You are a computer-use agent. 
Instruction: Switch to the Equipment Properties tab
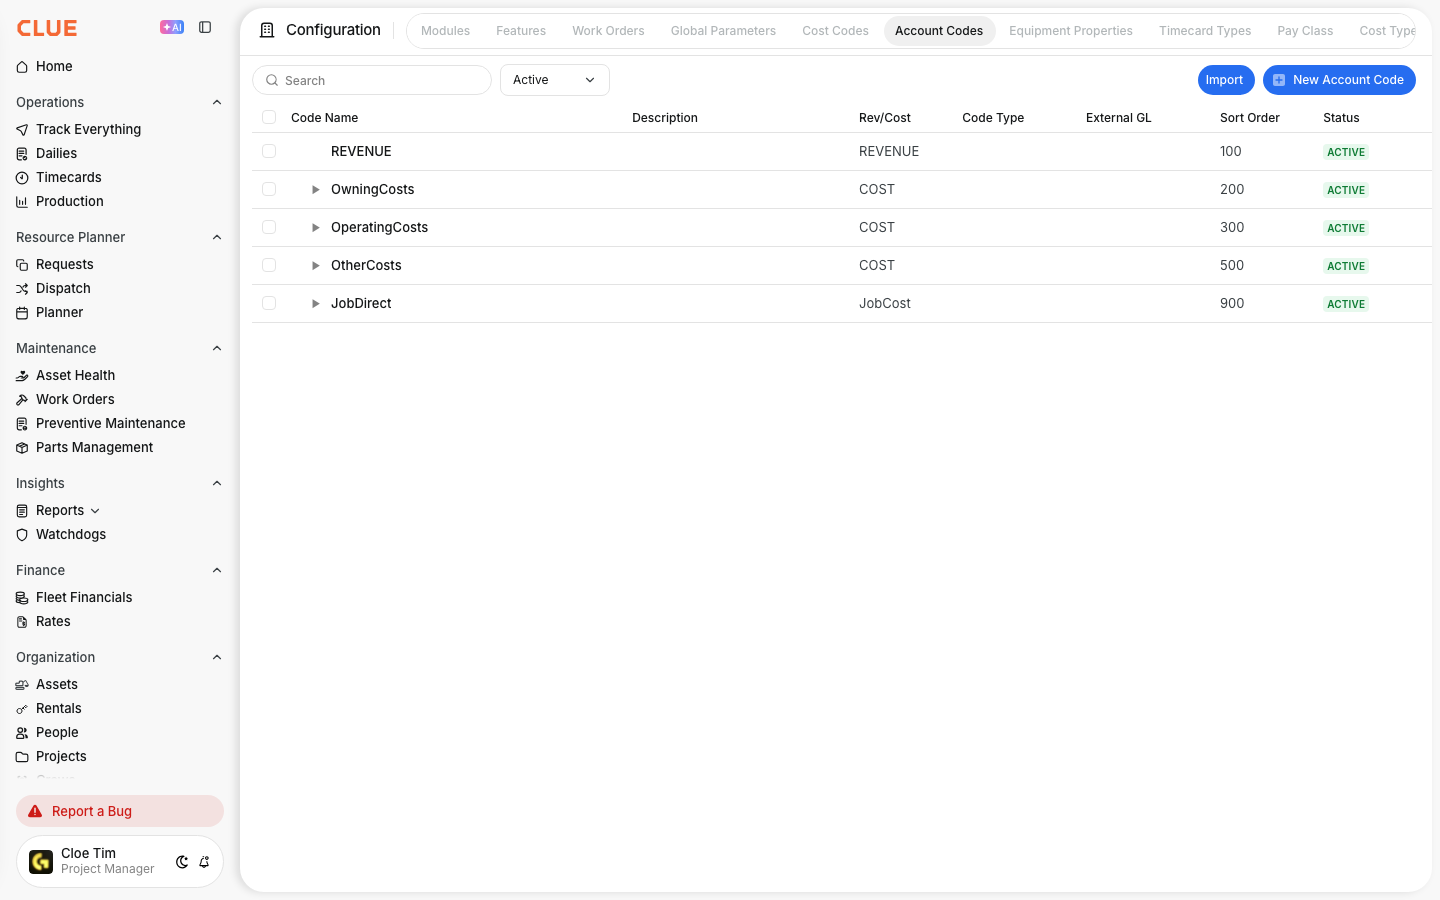pyautogui.click(x=1071, y=31)
